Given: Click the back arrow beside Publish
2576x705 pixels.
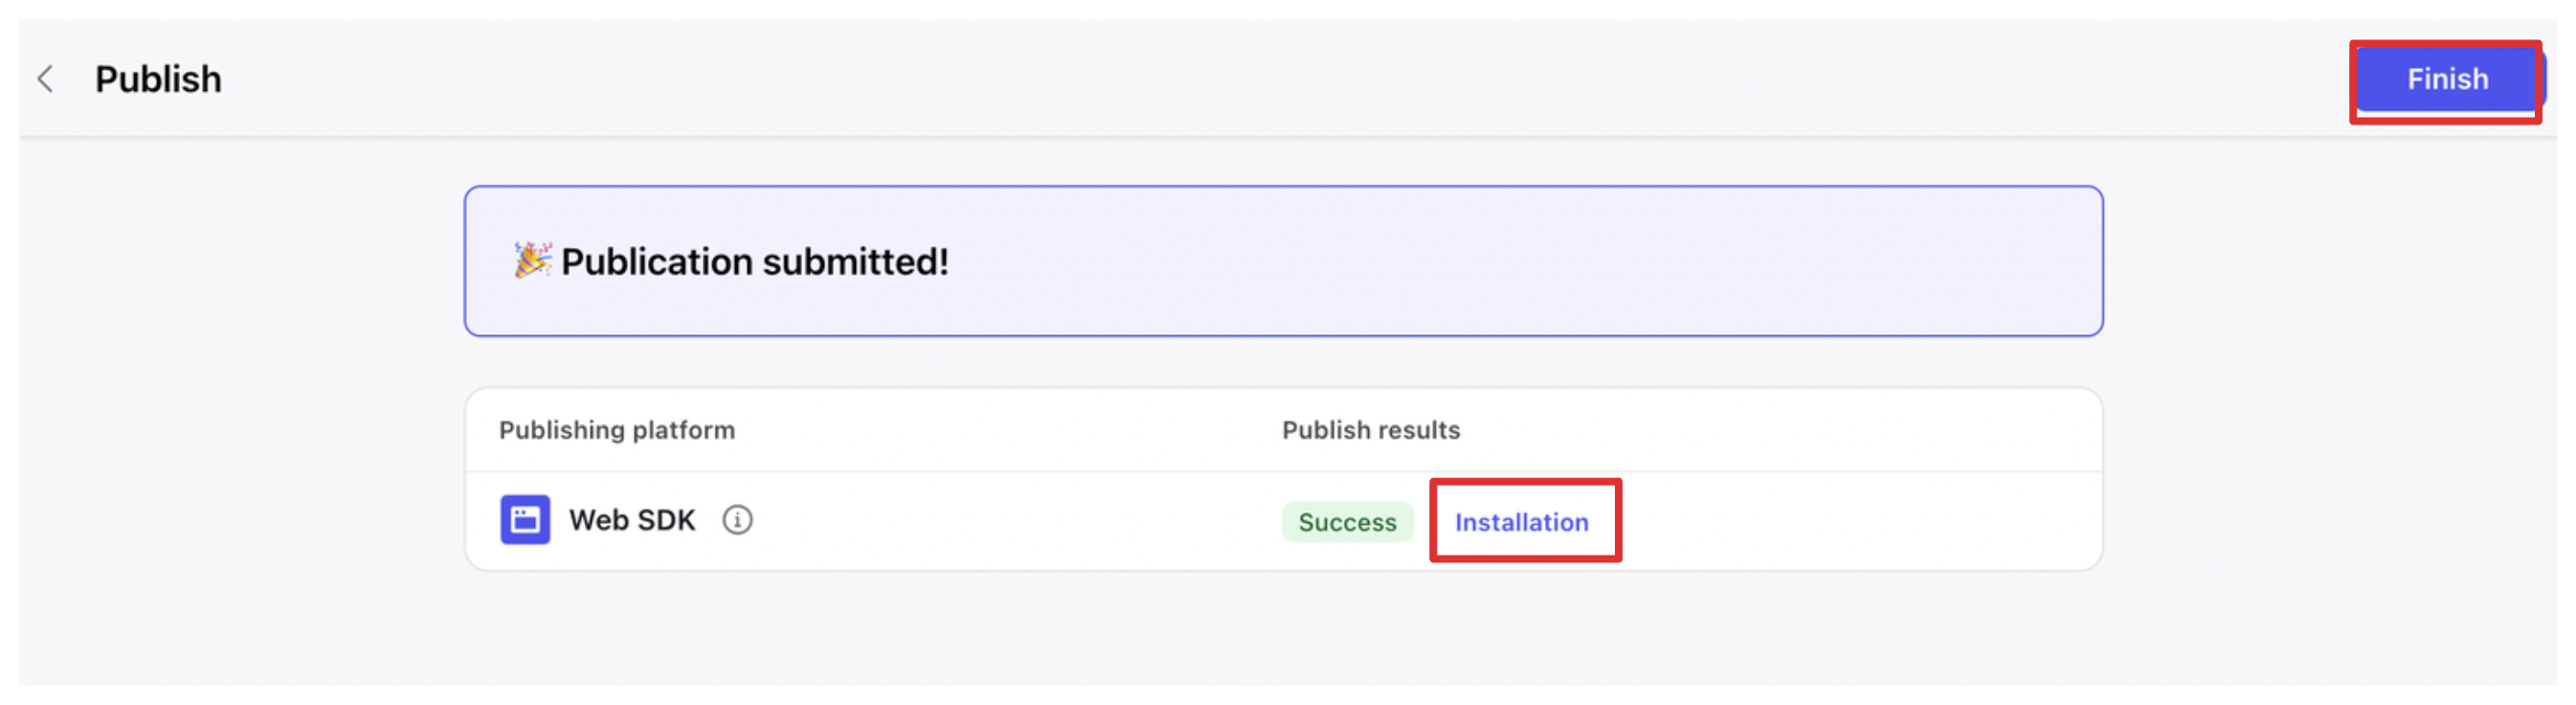Looking at the screenshot, I should (45, 79).
